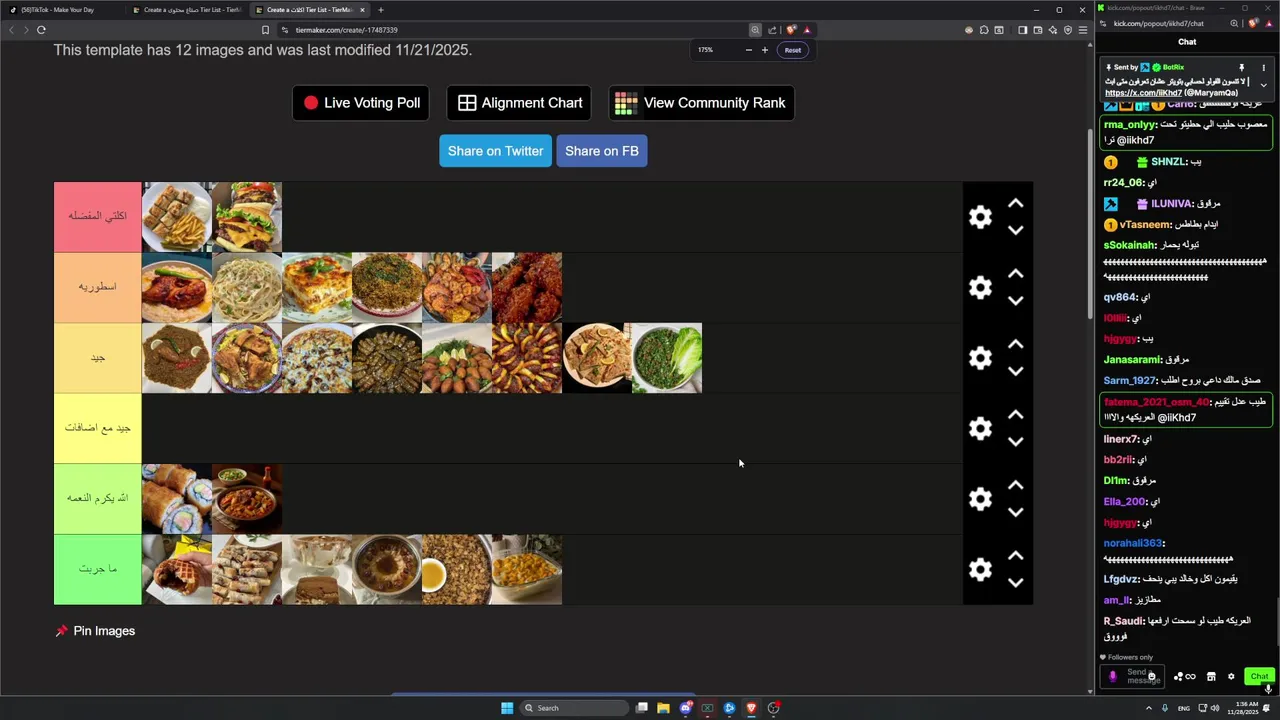Viewport: 1280px width, 720px height.
Task: Open Brave main hamburger menu
Action: click(1082, 30)
